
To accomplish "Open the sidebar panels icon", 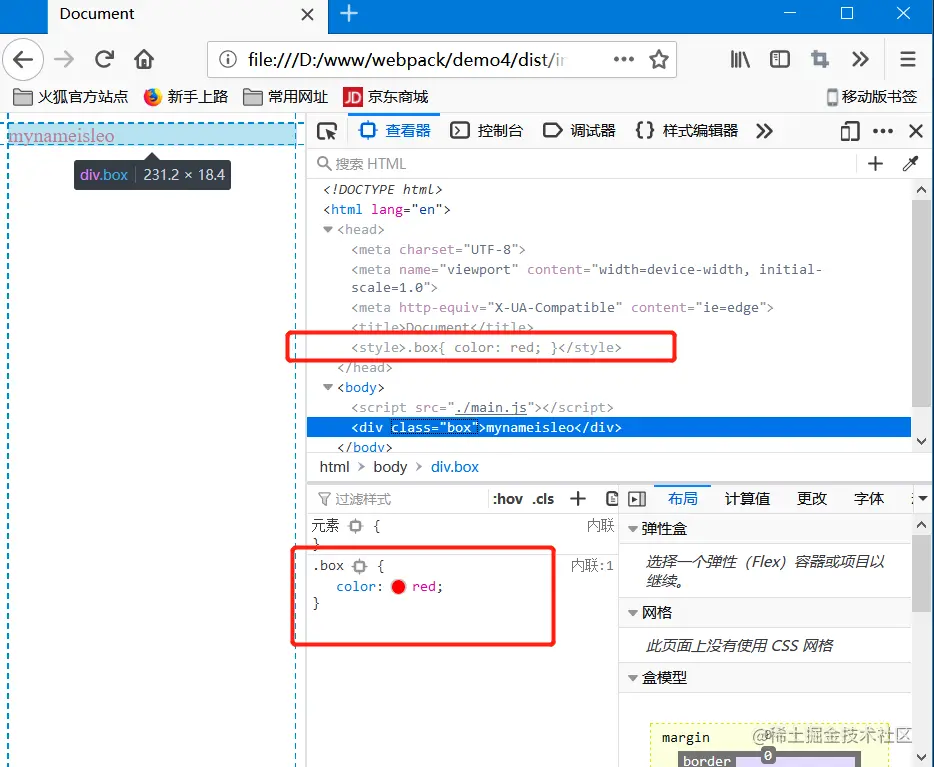I will tap(780, 60).
